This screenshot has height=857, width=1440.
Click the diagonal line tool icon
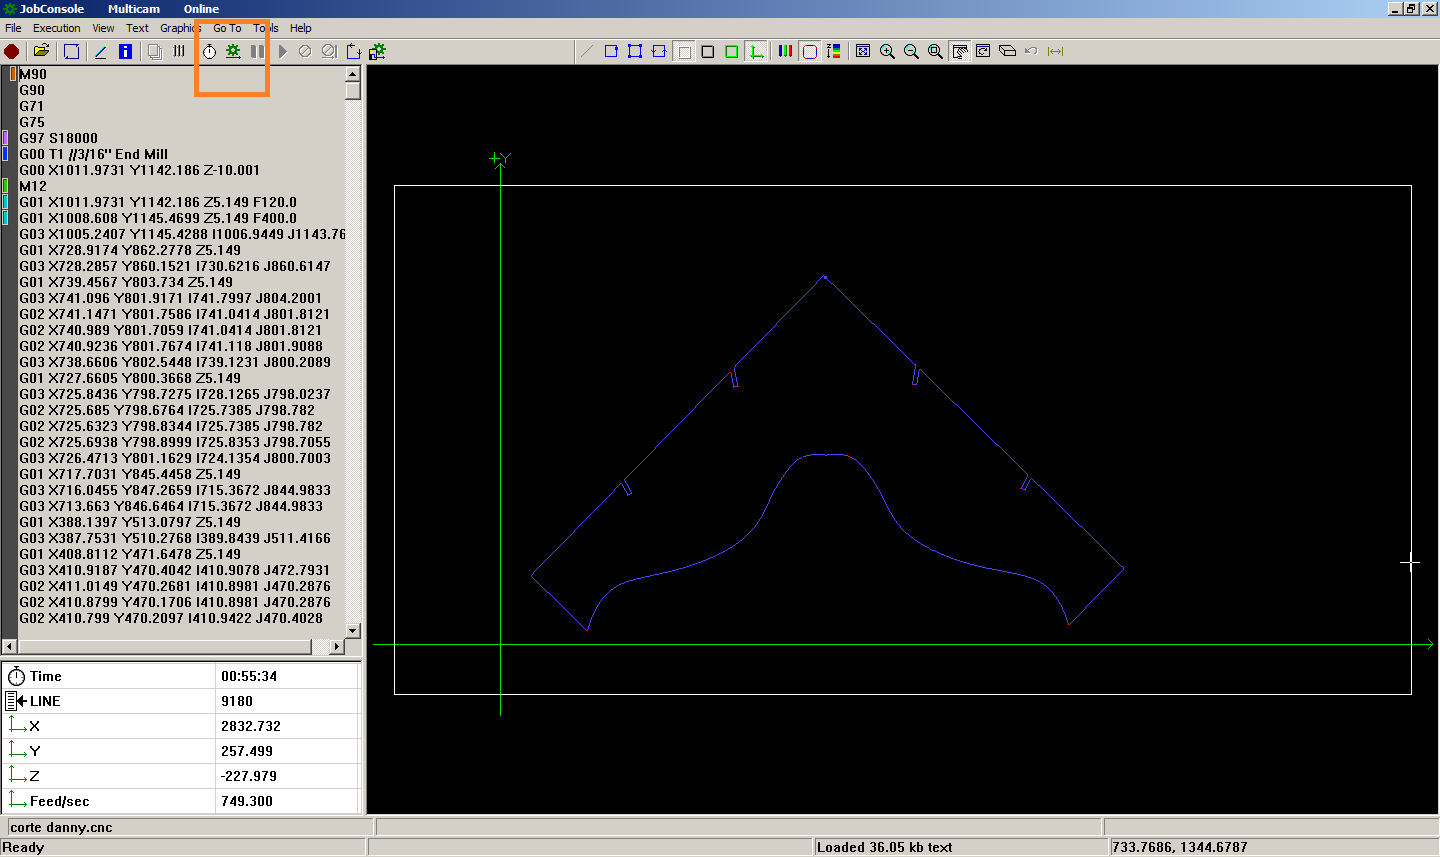(x=587, y=51)
